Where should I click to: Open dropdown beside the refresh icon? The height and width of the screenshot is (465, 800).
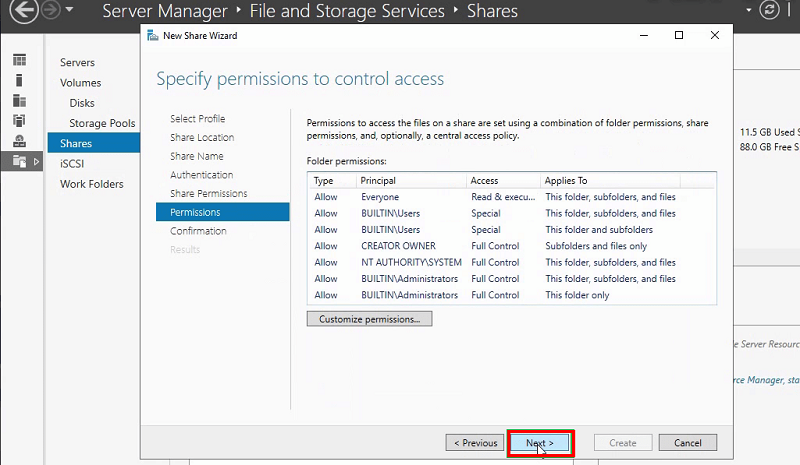click(748, 10)
